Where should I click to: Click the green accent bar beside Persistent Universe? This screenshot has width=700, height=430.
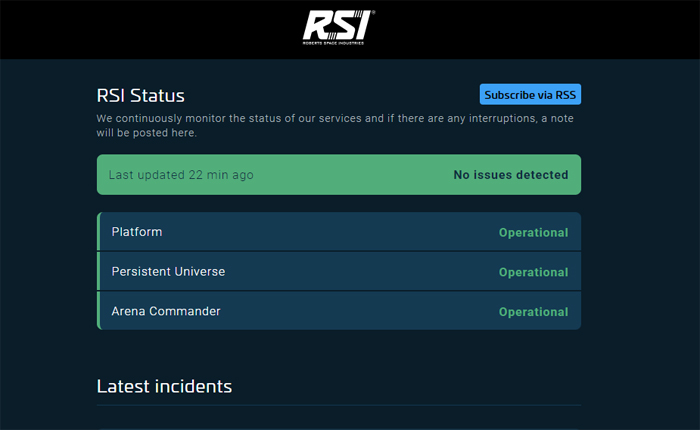pyautogui.click(x=98, y=271)
